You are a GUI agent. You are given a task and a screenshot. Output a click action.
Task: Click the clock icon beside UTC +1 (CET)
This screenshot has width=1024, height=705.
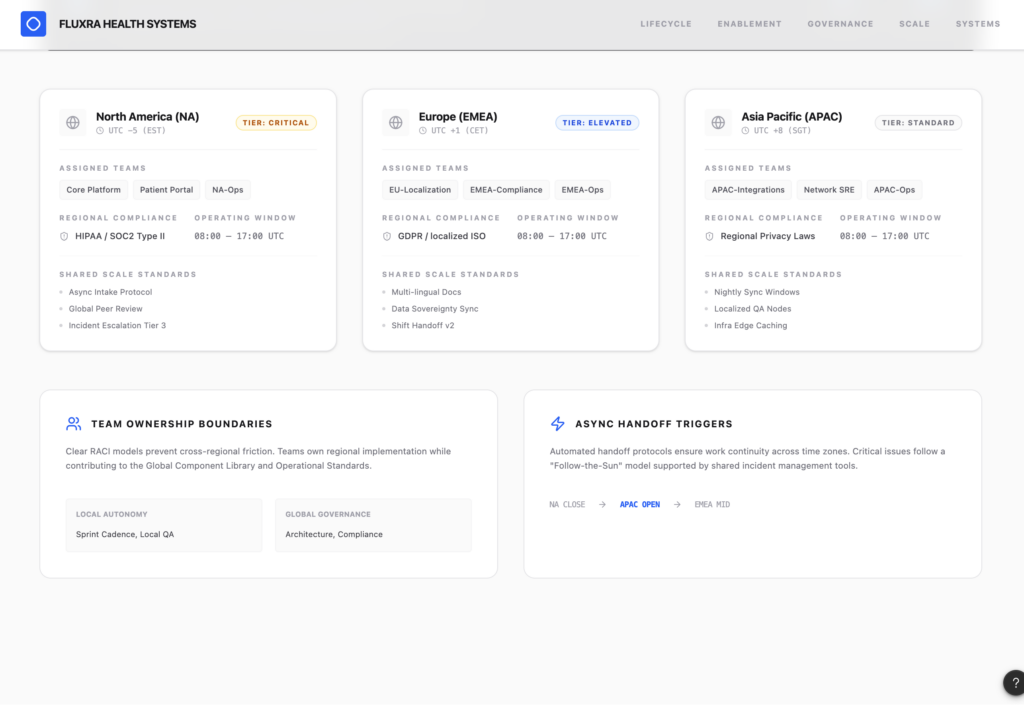click(423, 131)
